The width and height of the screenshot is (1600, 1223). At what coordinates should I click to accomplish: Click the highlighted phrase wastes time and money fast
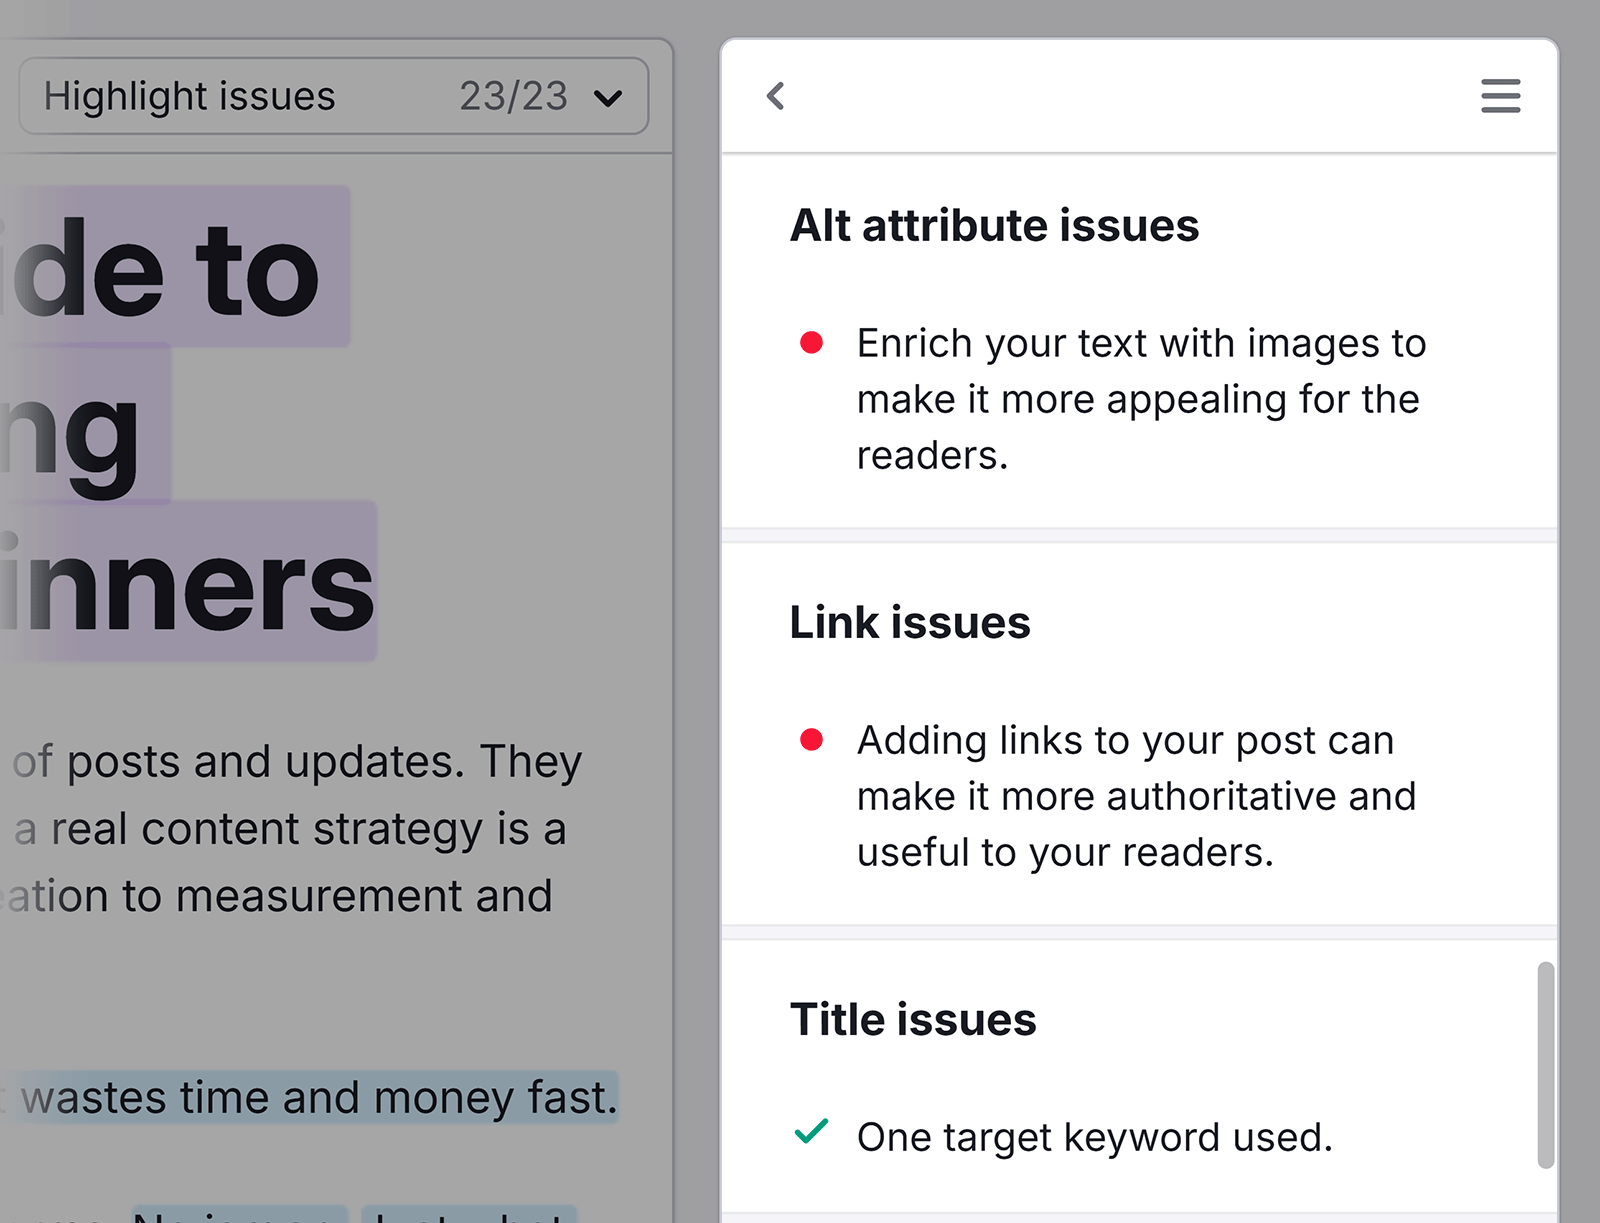pos(316,1097)
